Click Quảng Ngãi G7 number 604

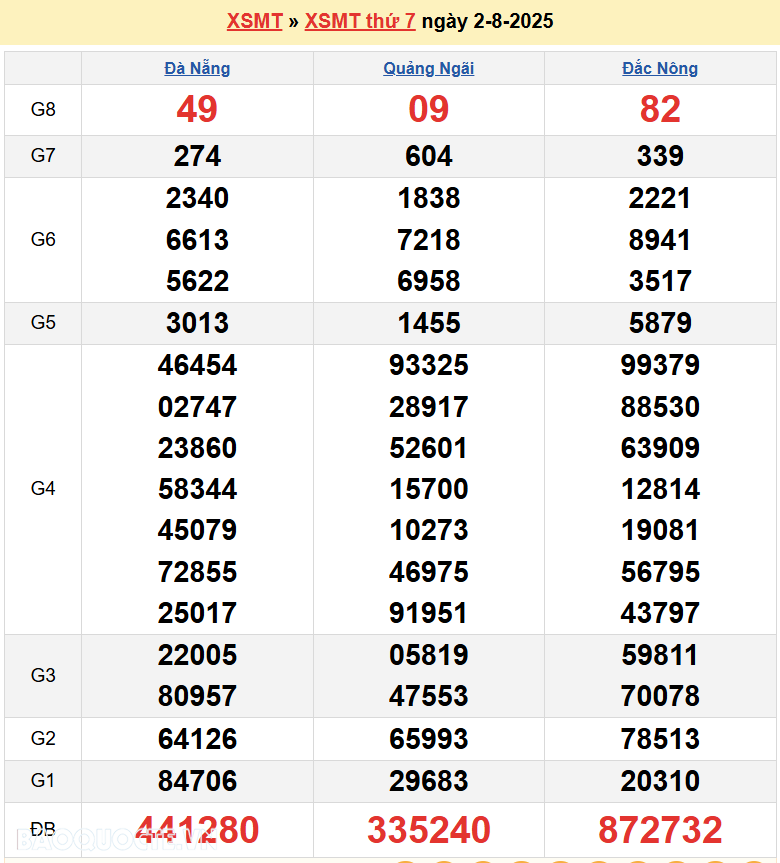429,156
